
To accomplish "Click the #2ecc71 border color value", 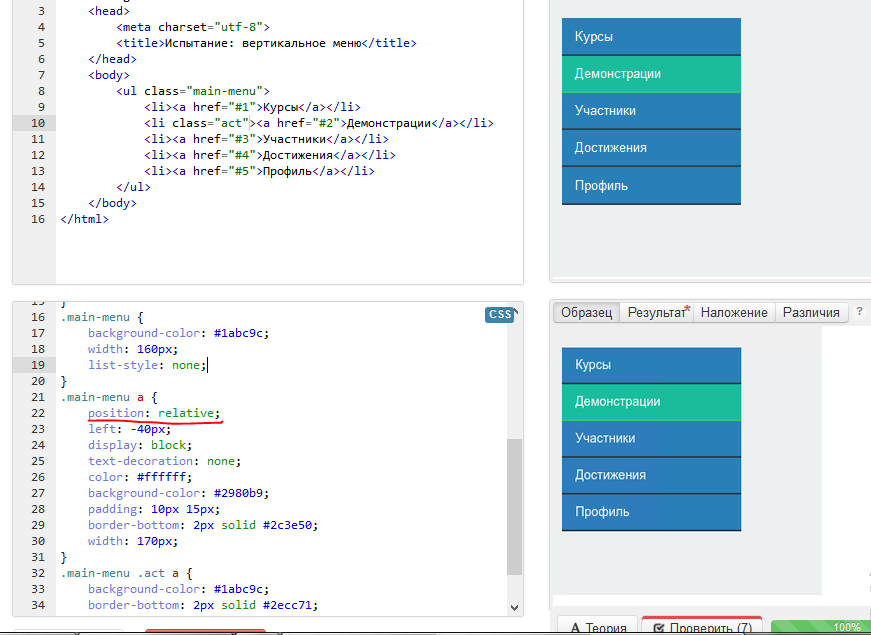I will pos(287,606).
